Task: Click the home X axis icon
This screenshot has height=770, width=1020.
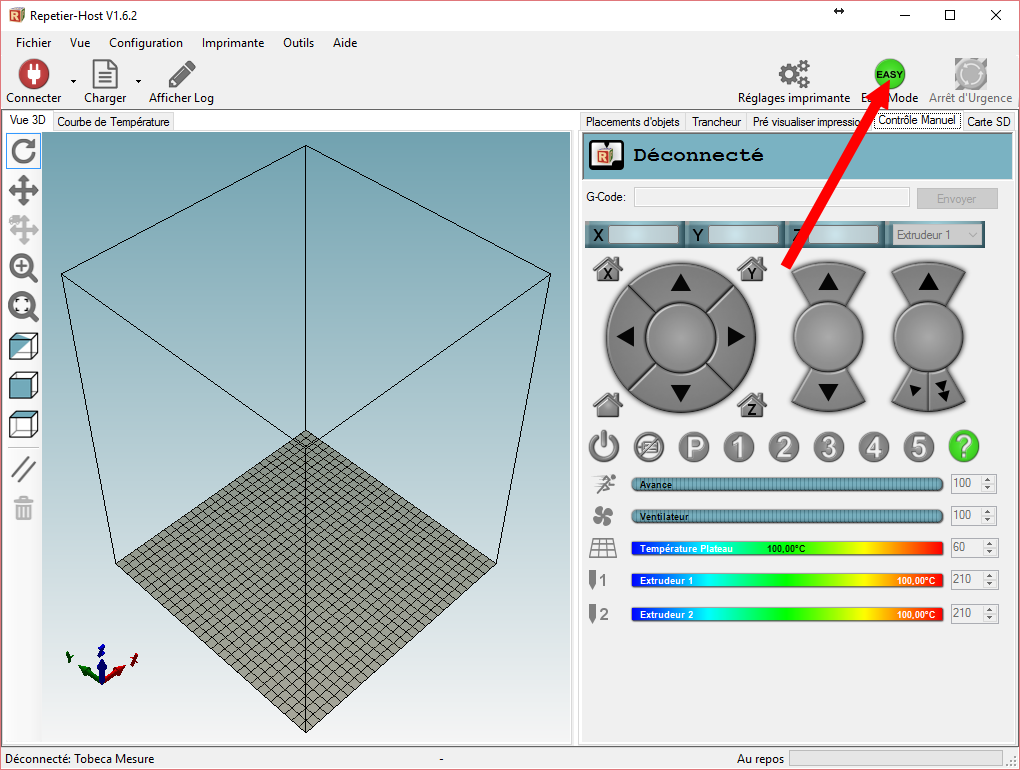Action: coord(607,270)
